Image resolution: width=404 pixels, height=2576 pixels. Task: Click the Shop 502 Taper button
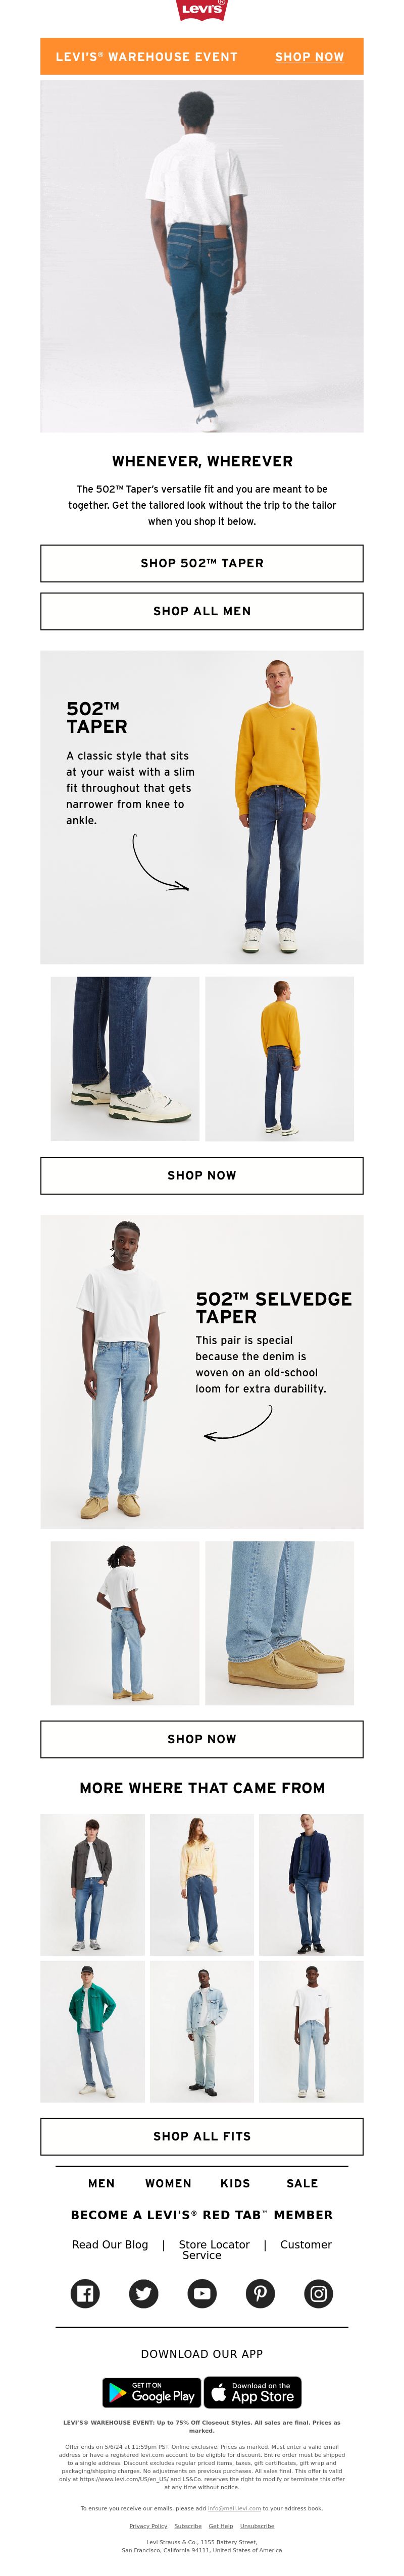(202, 563)
